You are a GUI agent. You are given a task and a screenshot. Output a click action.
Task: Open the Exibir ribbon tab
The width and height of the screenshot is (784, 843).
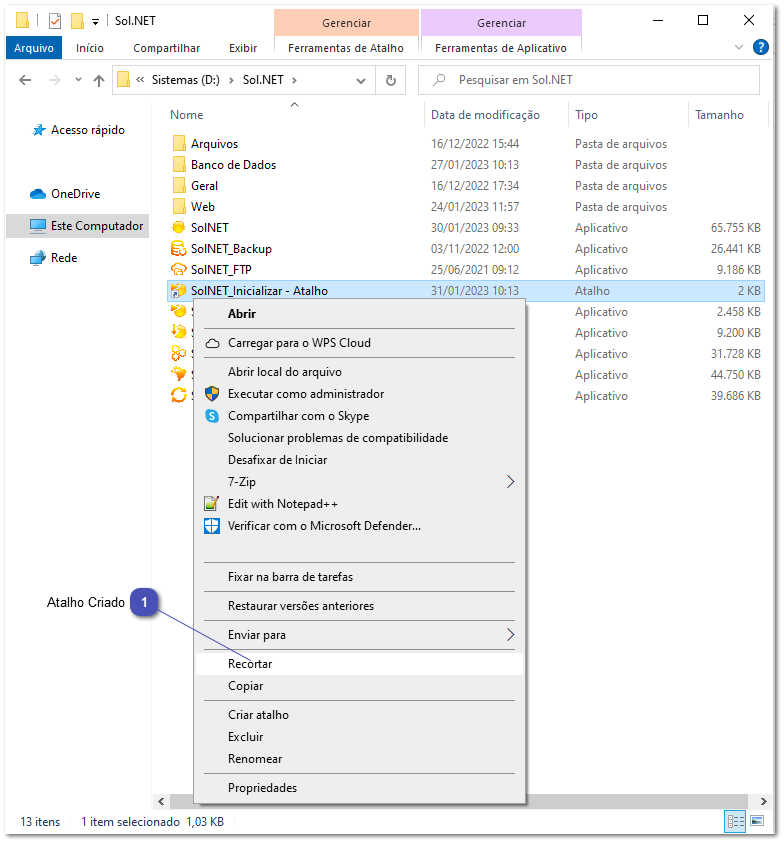243,48
